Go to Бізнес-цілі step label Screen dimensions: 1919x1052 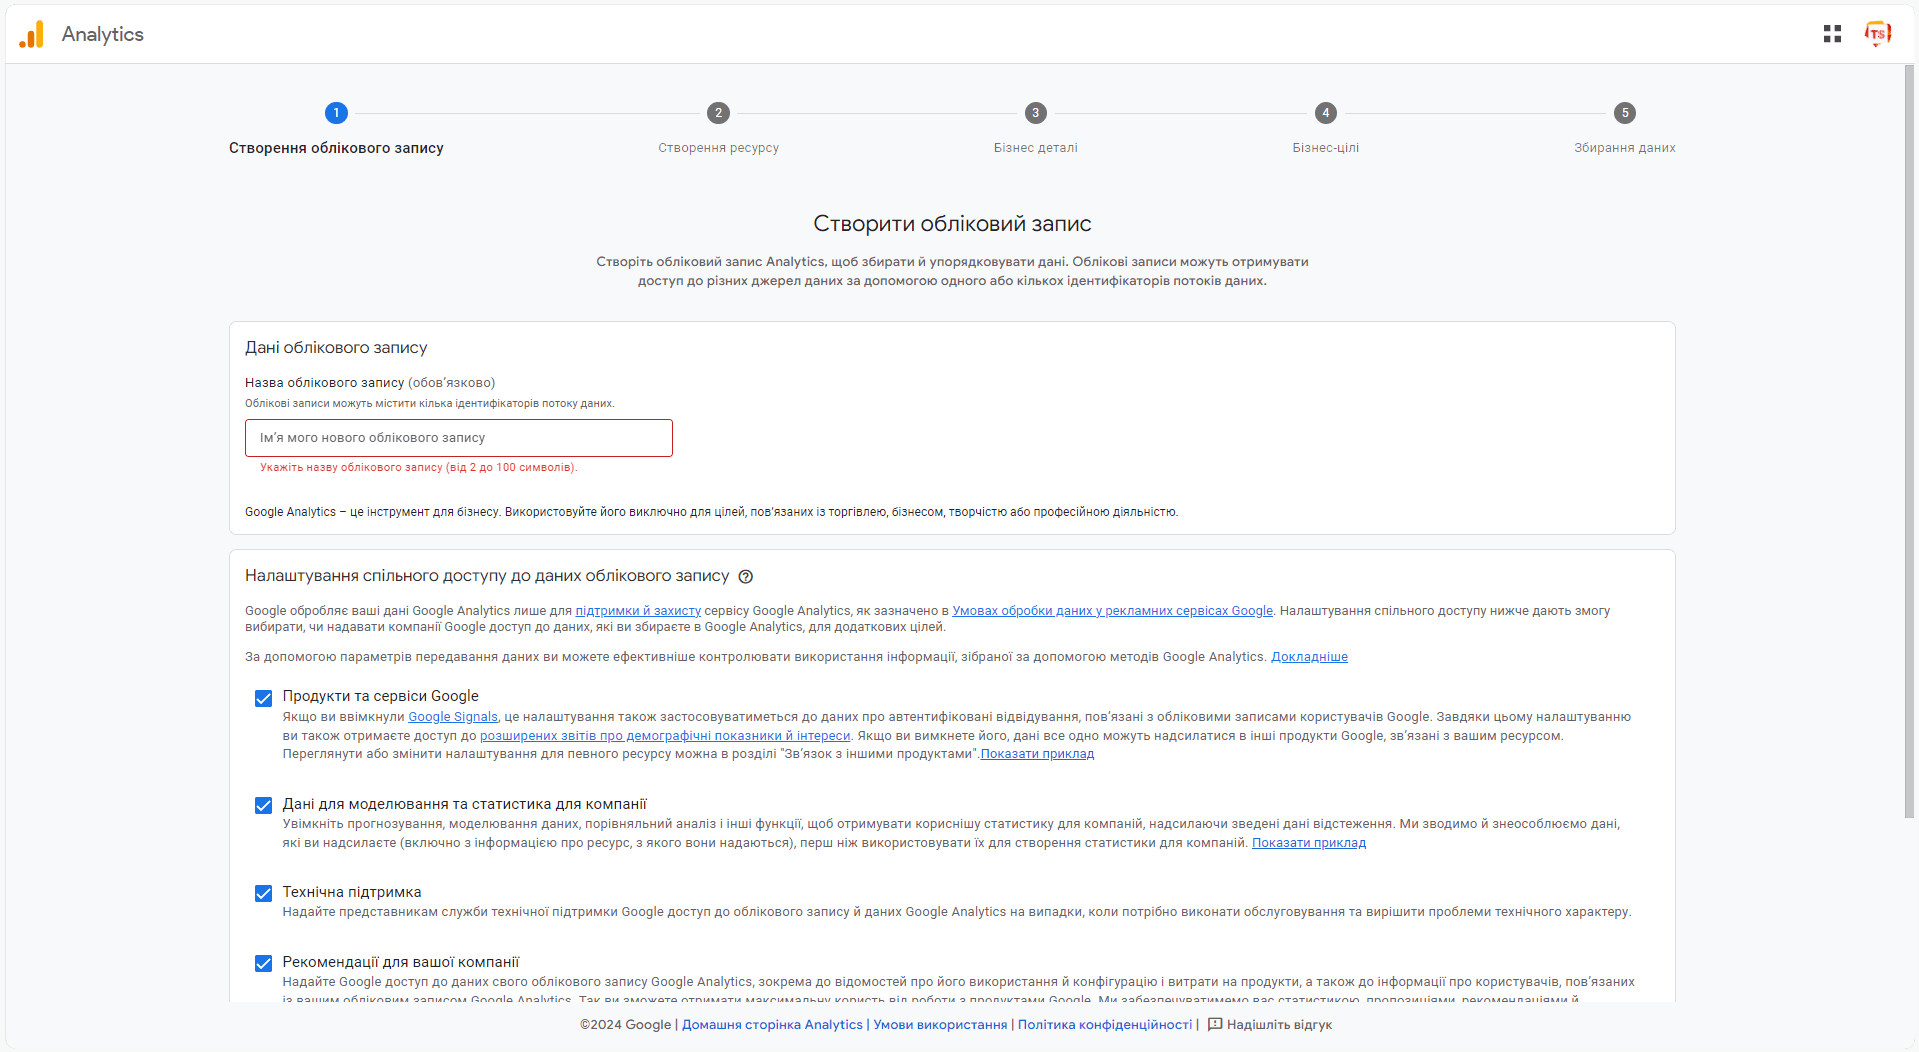[x=1326, y=148]
